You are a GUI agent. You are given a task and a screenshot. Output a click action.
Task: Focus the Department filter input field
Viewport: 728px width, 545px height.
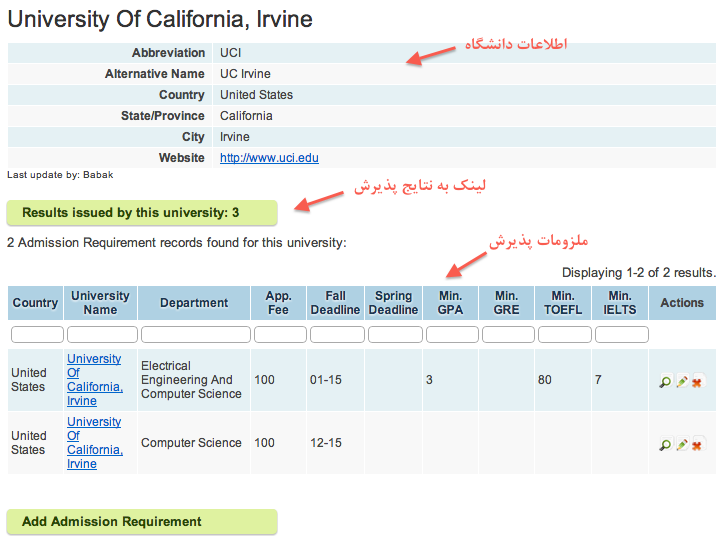click(x=196, y=334)
